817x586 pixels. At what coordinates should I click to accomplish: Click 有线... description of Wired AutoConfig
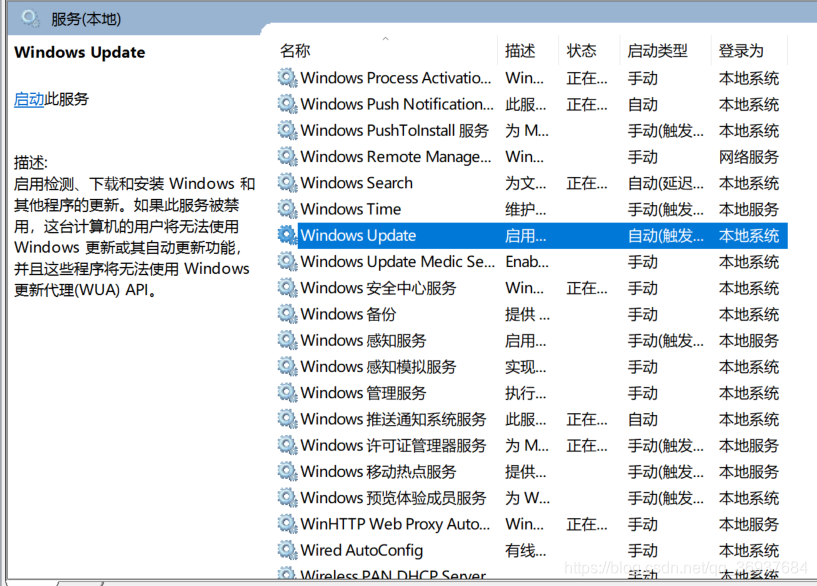tap(526, 550)
